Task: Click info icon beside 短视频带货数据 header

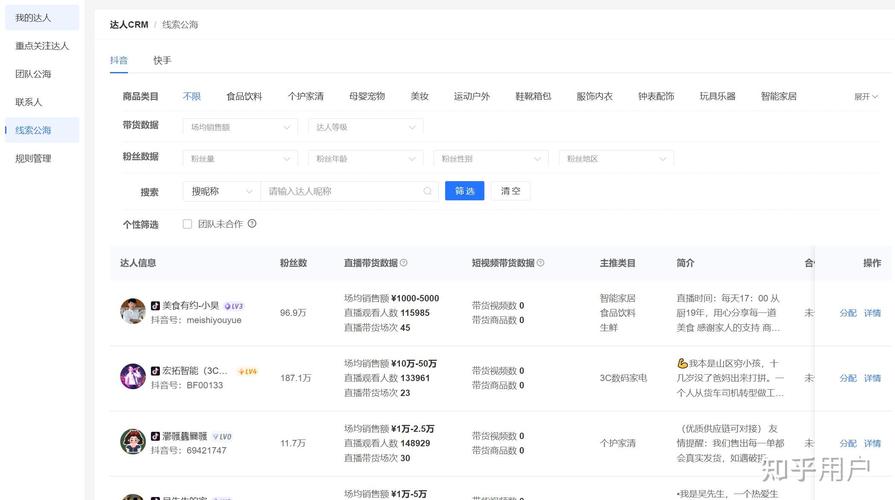Action: (541, 263)
